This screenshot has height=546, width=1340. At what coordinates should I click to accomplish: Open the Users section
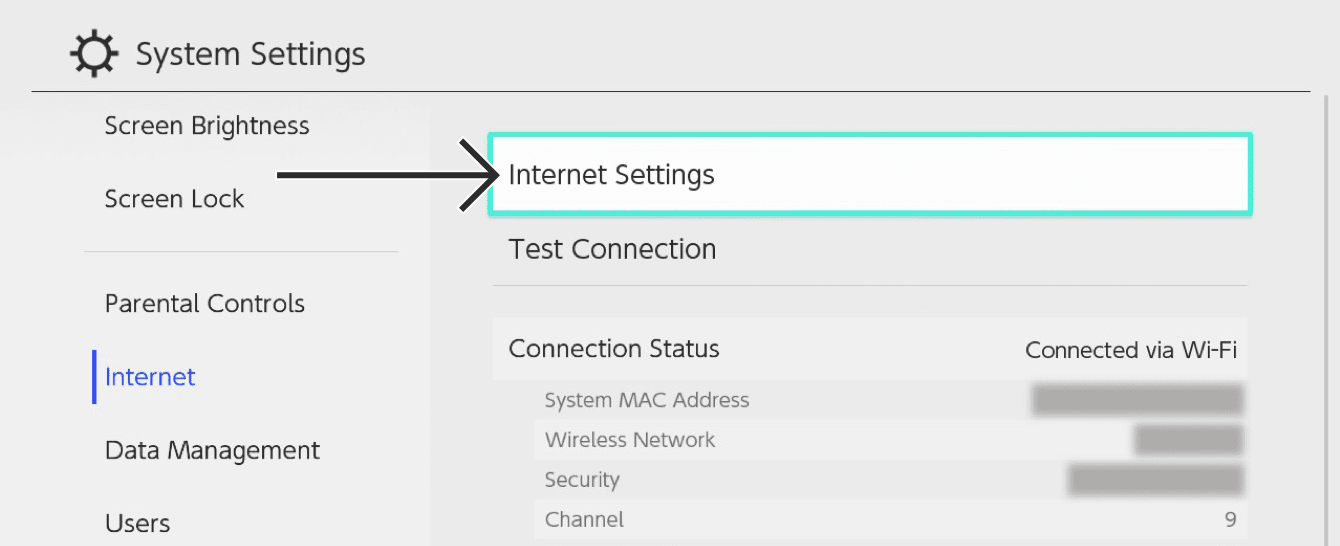(x=137, y=523)
